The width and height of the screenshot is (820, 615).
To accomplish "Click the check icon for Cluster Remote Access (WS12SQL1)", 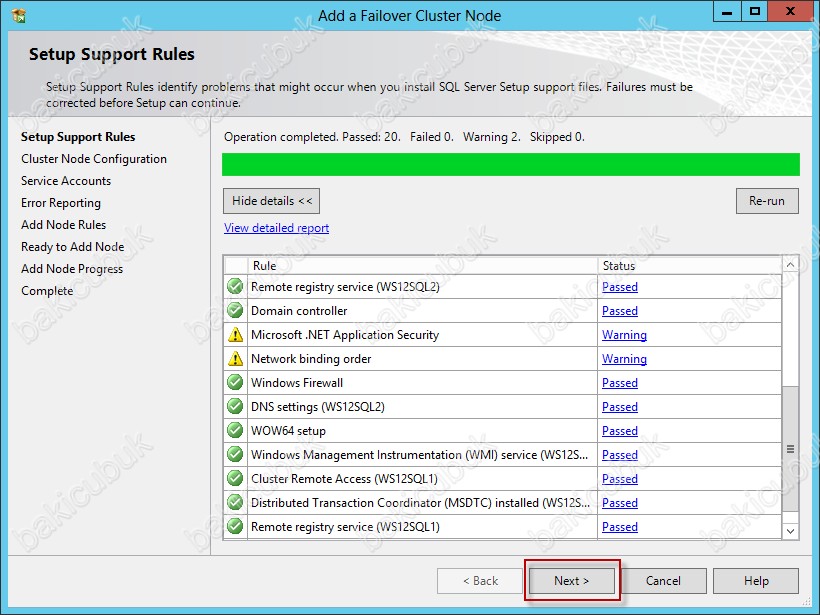I will (x=235, y=479).
